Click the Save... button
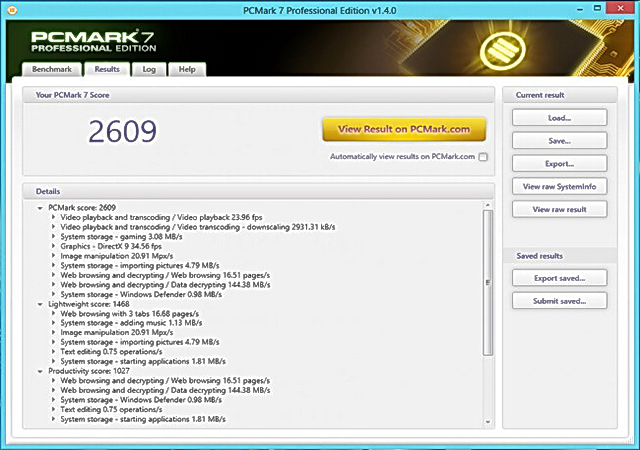 click(559, 141)
